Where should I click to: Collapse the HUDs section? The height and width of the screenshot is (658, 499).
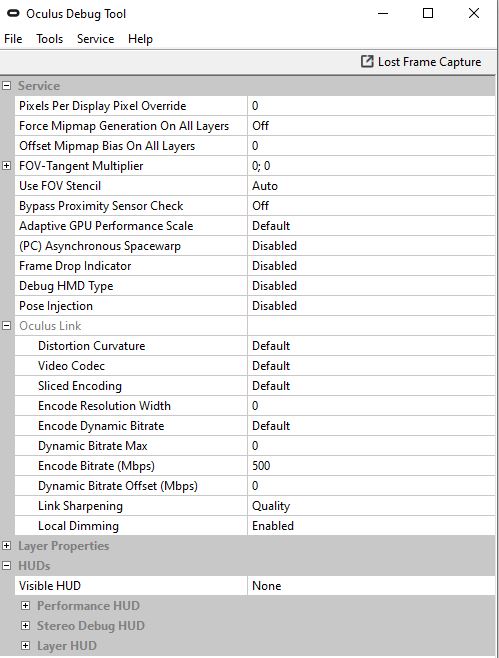click(x=6, y=566)
